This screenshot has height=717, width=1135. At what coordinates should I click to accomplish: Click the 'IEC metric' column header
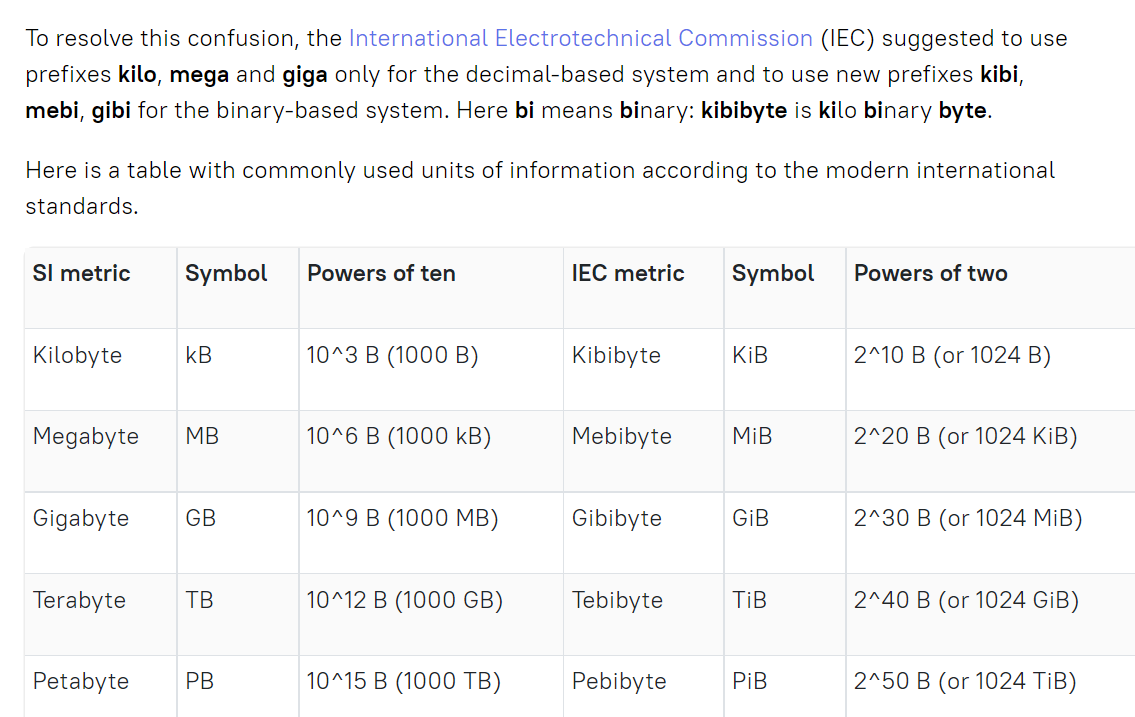click(628, 274)
